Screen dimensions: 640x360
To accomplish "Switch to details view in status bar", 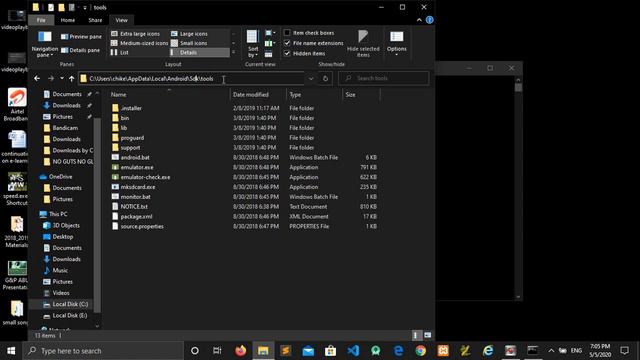I will (x=416, y=335).
